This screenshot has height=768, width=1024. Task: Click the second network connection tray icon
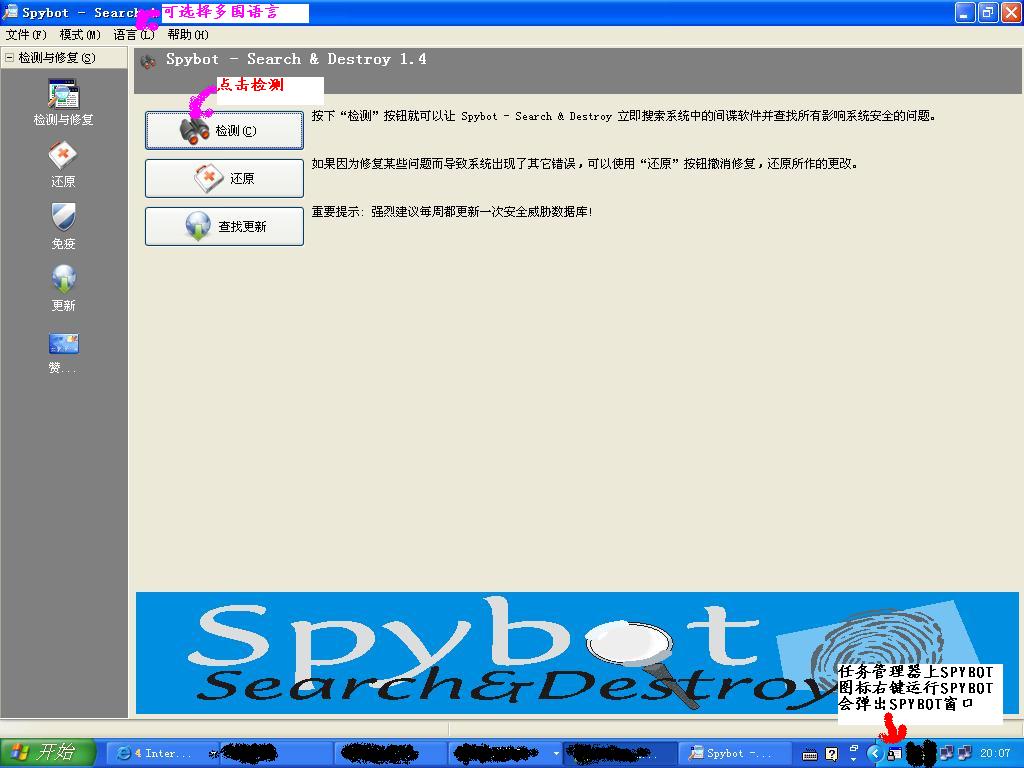tap(965, 753)
